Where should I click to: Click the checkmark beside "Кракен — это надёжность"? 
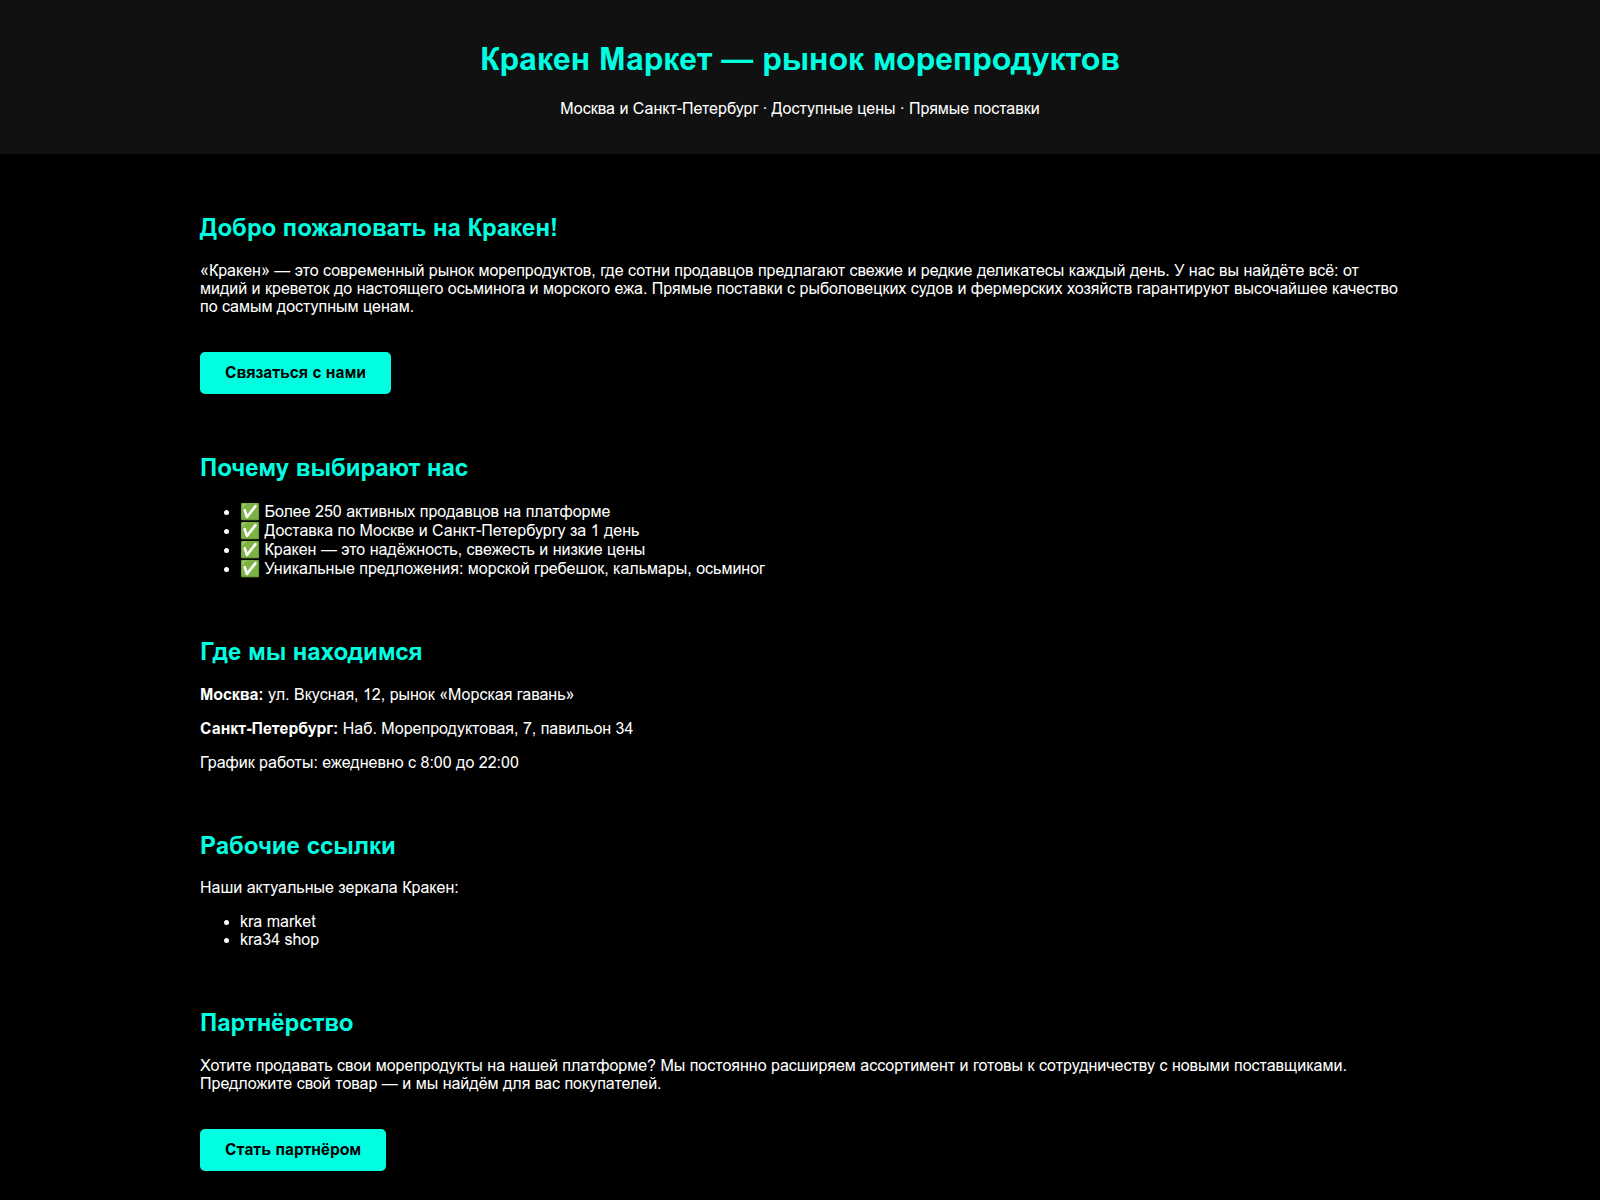[x=250, y=550]
